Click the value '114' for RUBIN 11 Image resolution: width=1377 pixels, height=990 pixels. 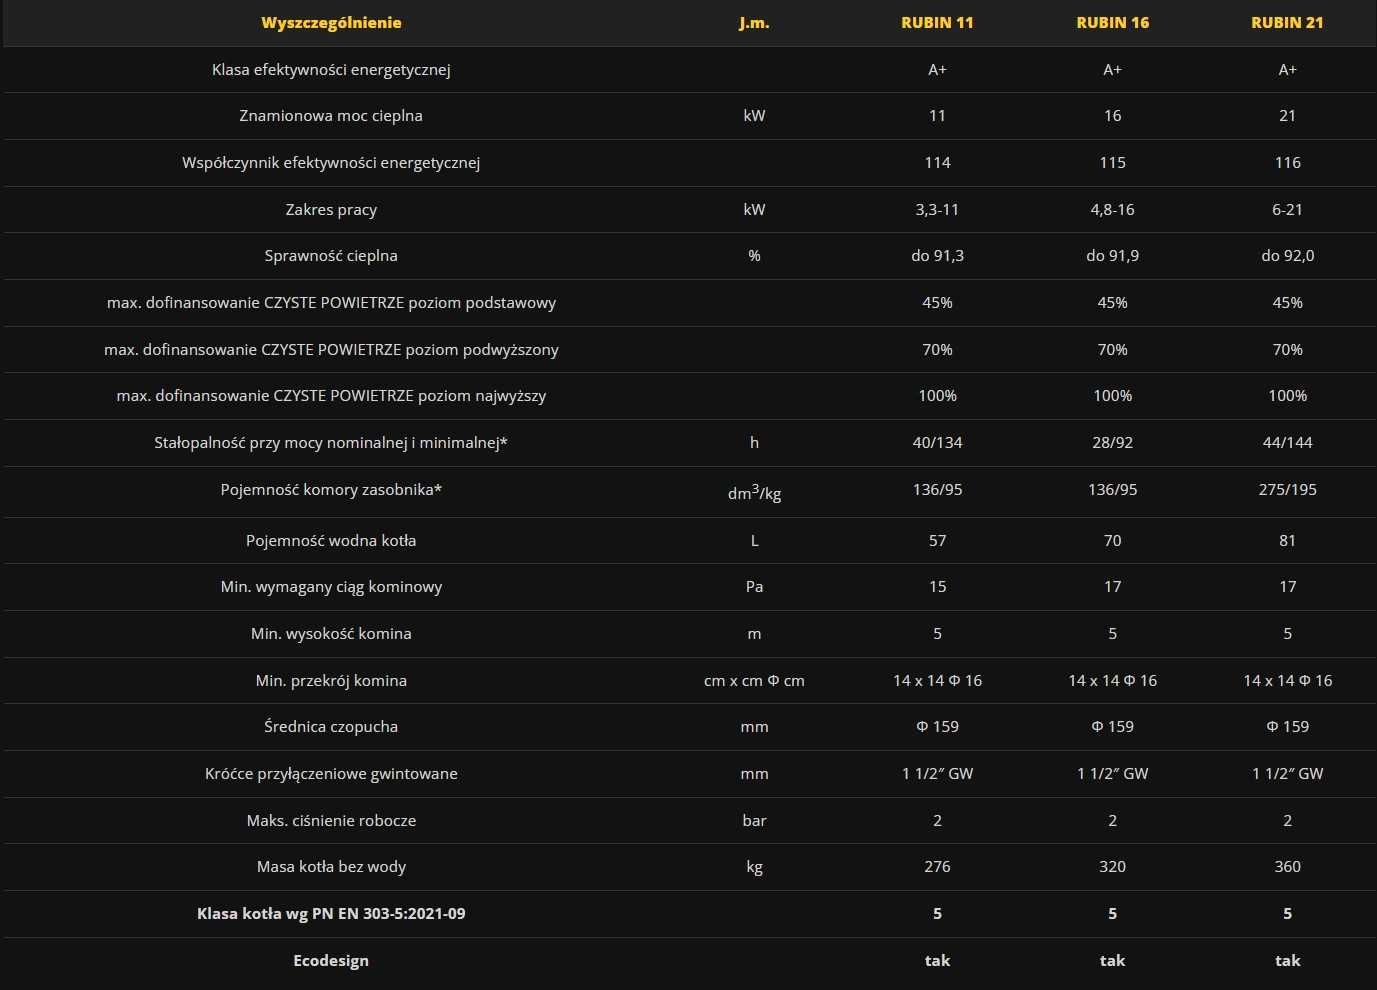coord(937,163)
